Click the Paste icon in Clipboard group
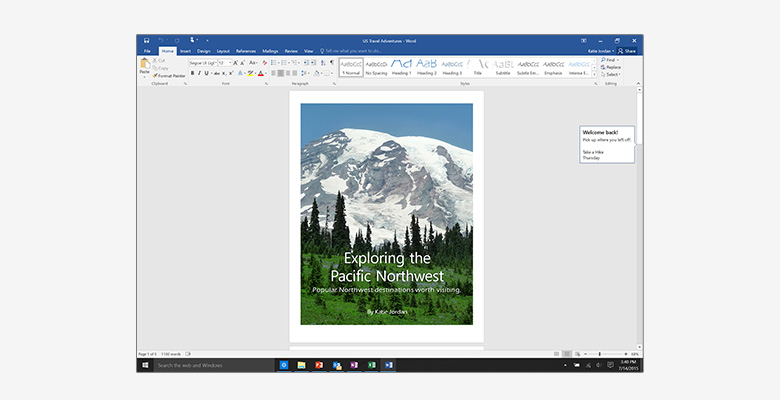Viewport: 780px width, 400px height. [x=145, y=65]
